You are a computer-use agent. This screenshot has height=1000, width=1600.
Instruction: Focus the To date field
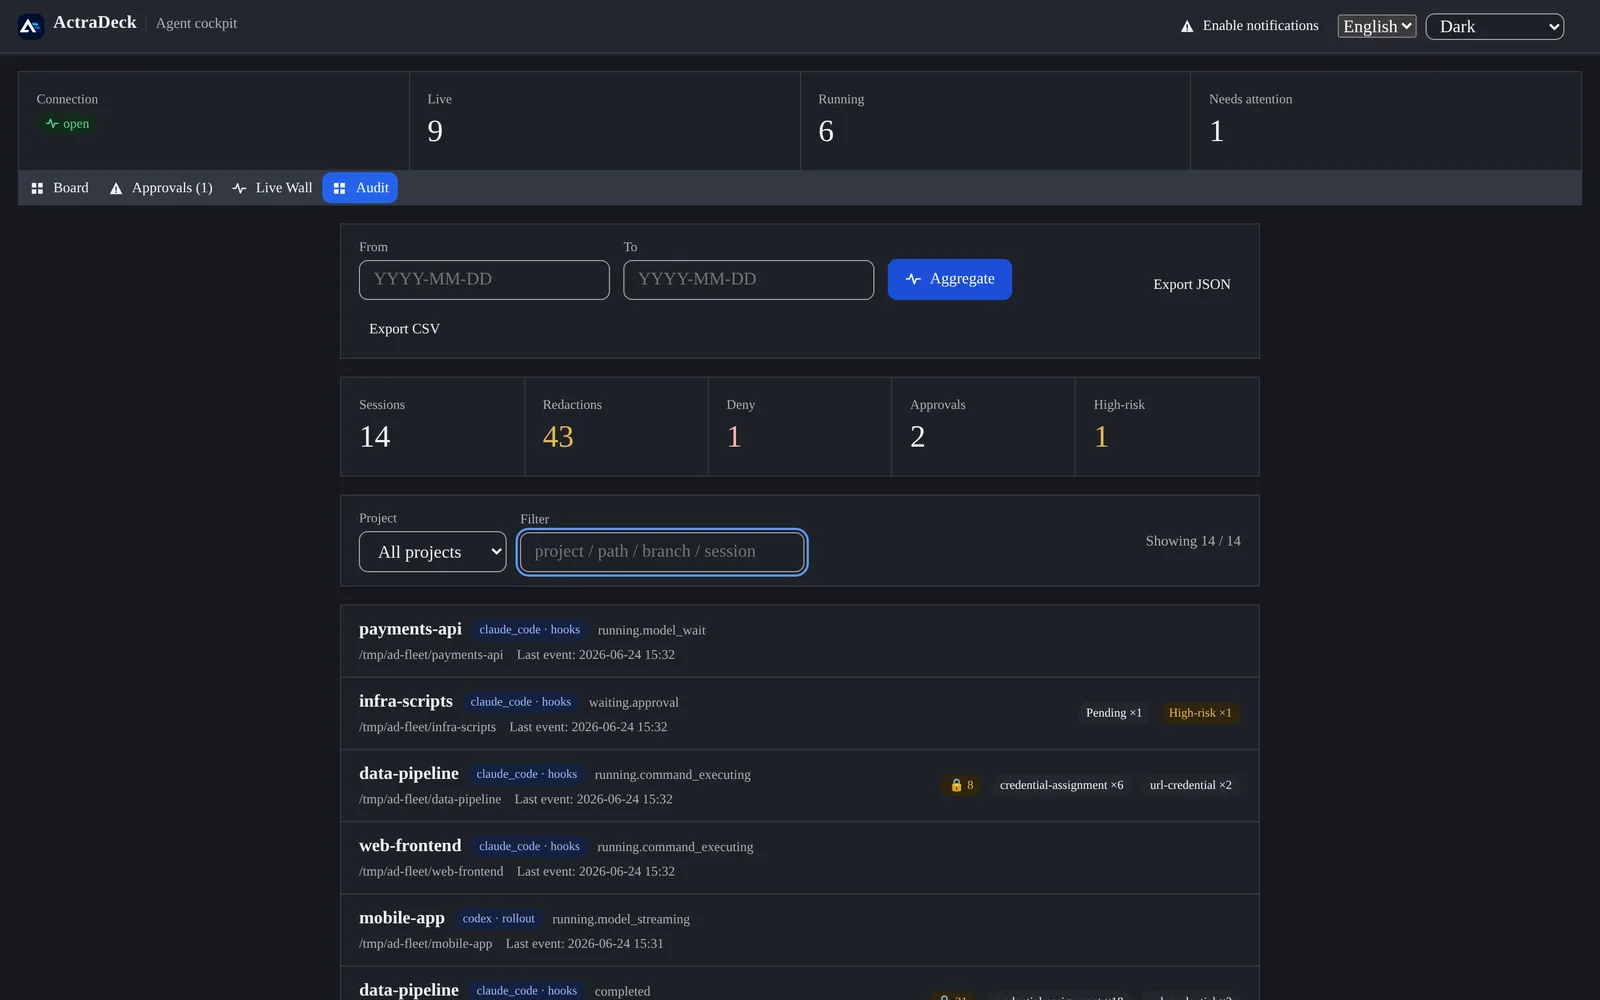749,280
